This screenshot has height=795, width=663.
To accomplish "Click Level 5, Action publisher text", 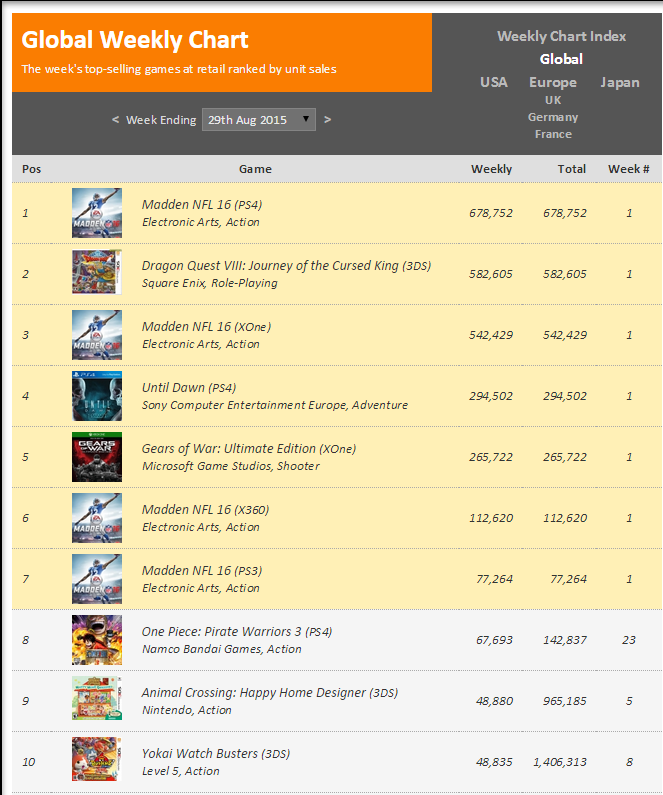I will pos(180,771).
